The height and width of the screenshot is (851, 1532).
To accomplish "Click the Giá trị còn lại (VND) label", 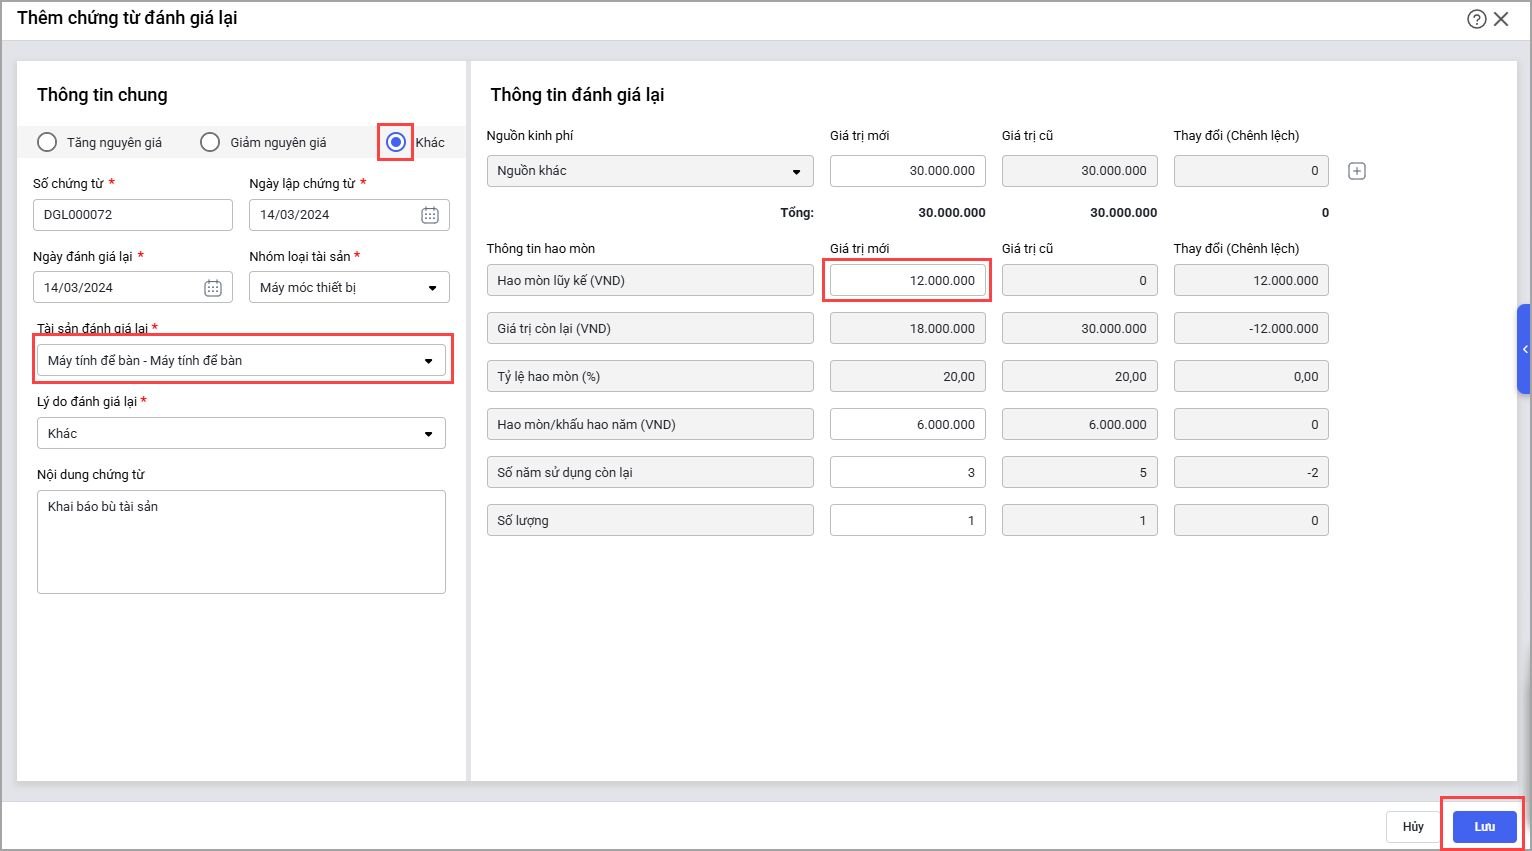I will pos(650,328).
